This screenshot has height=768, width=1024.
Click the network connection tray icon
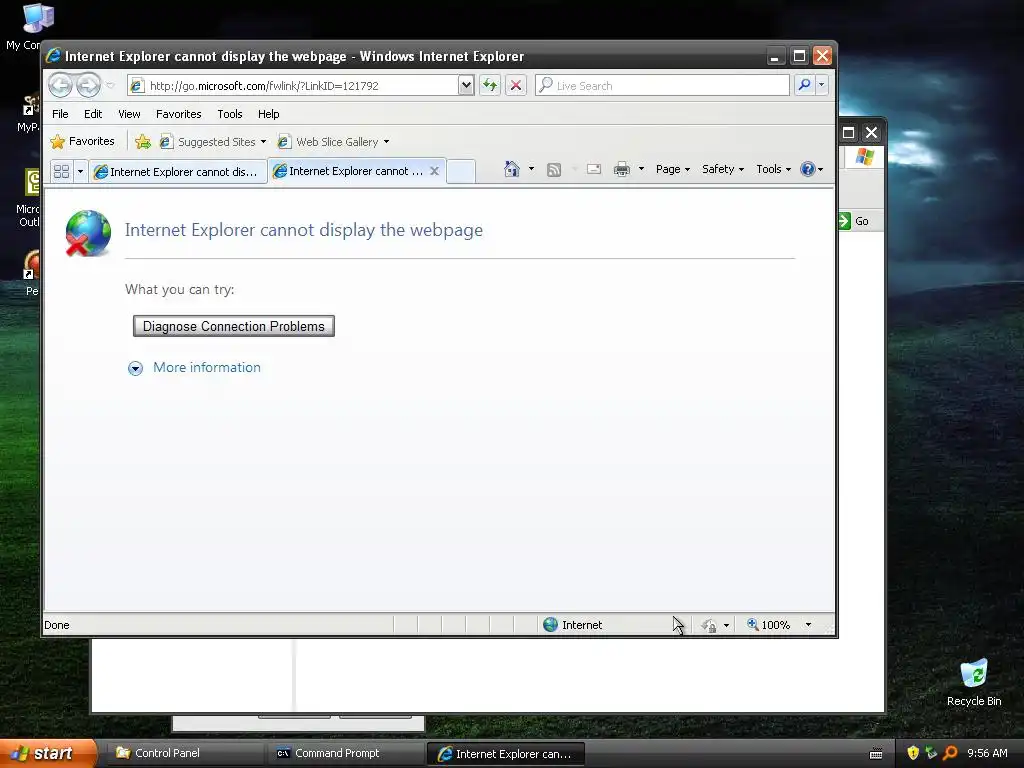[x=931, y=753]
